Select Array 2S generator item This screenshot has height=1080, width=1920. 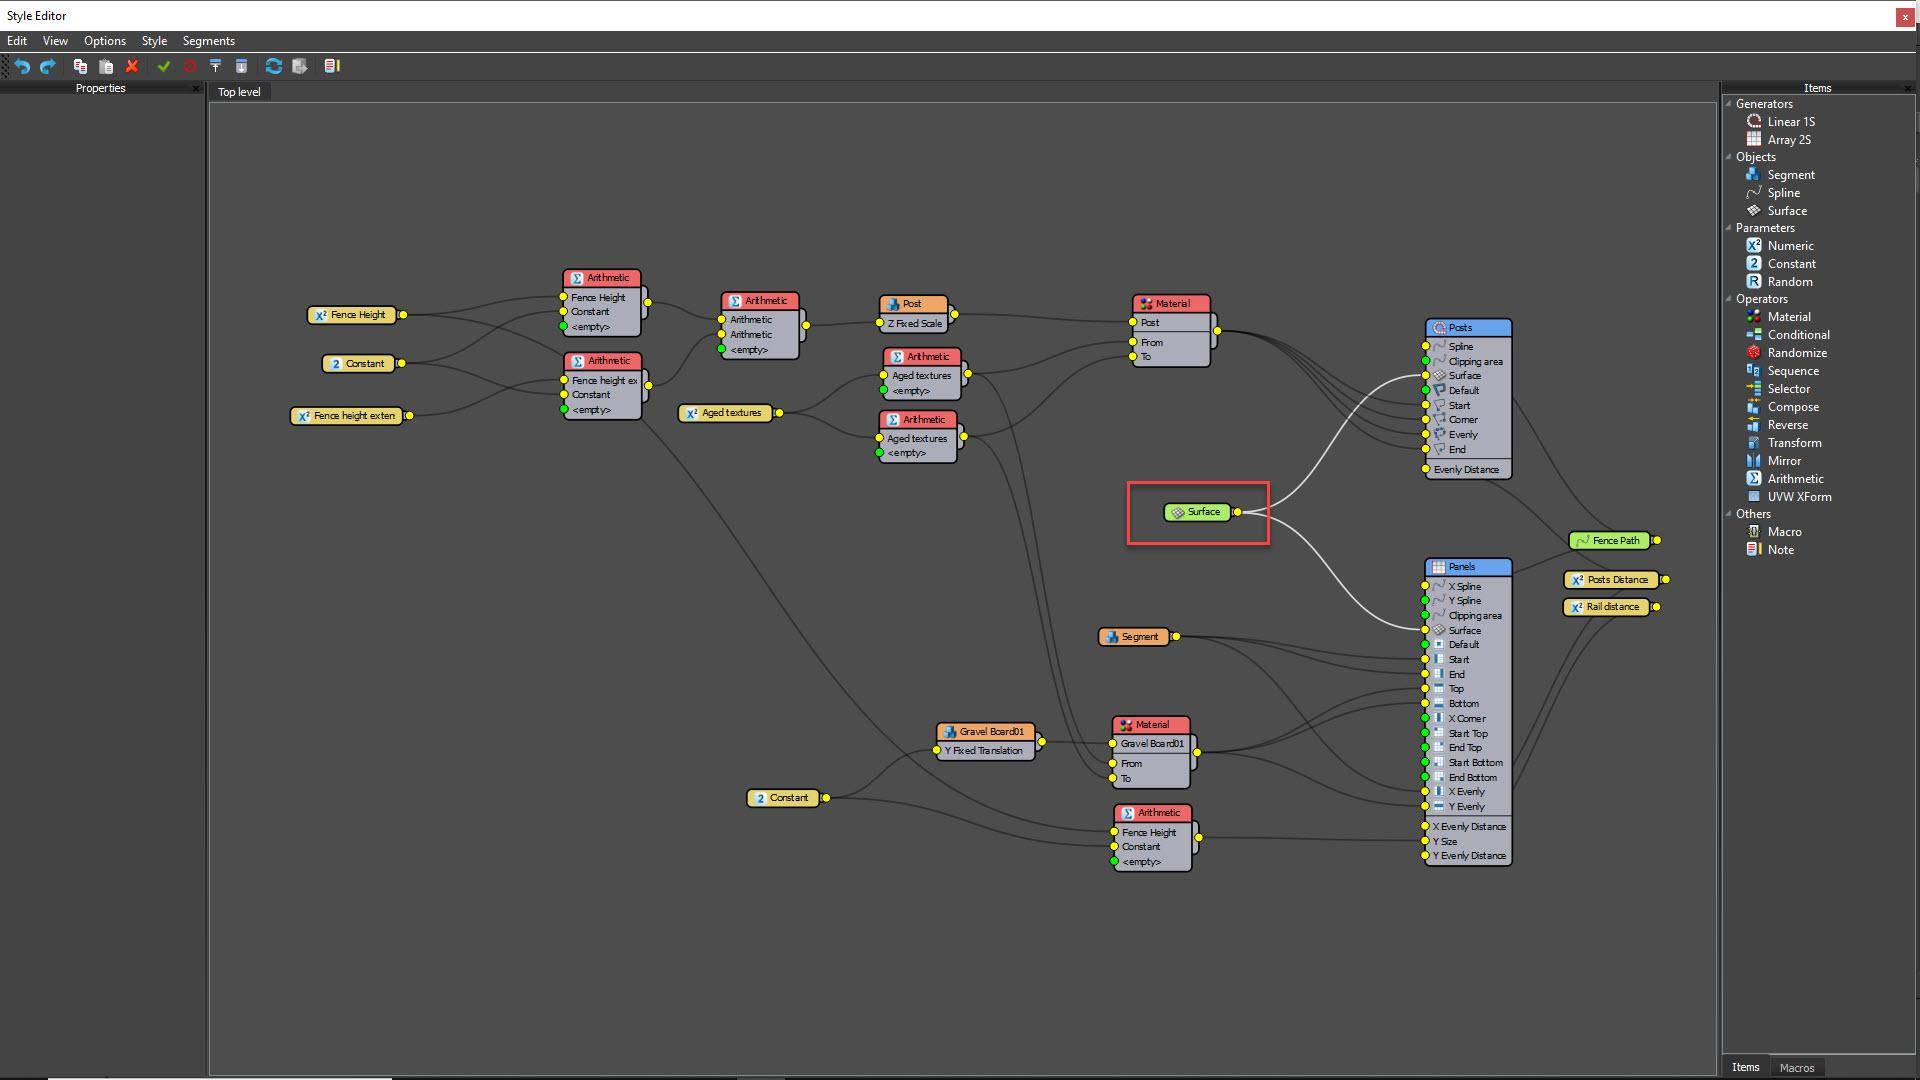pyautogui.click(x=1788, y=140)
